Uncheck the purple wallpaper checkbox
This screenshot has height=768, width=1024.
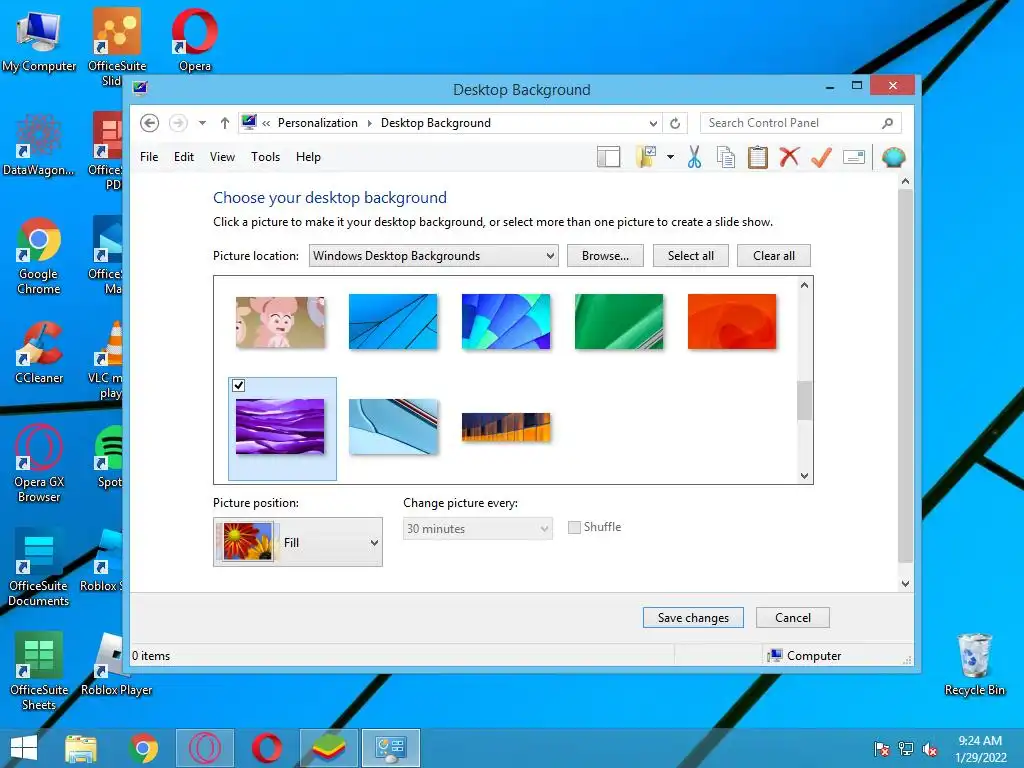point(238,385)
